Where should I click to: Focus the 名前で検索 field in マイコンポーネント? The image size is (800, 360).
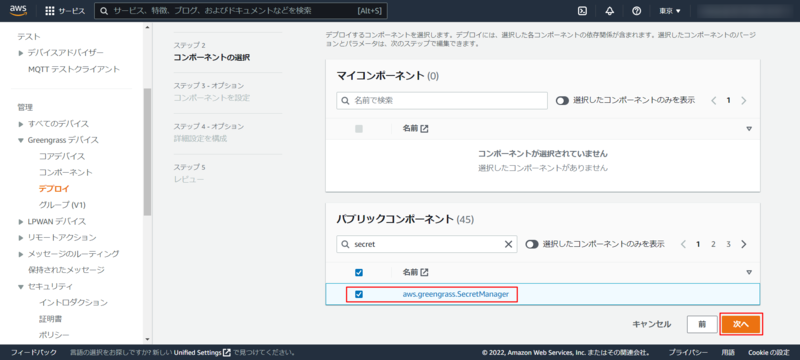pos(442,101)
